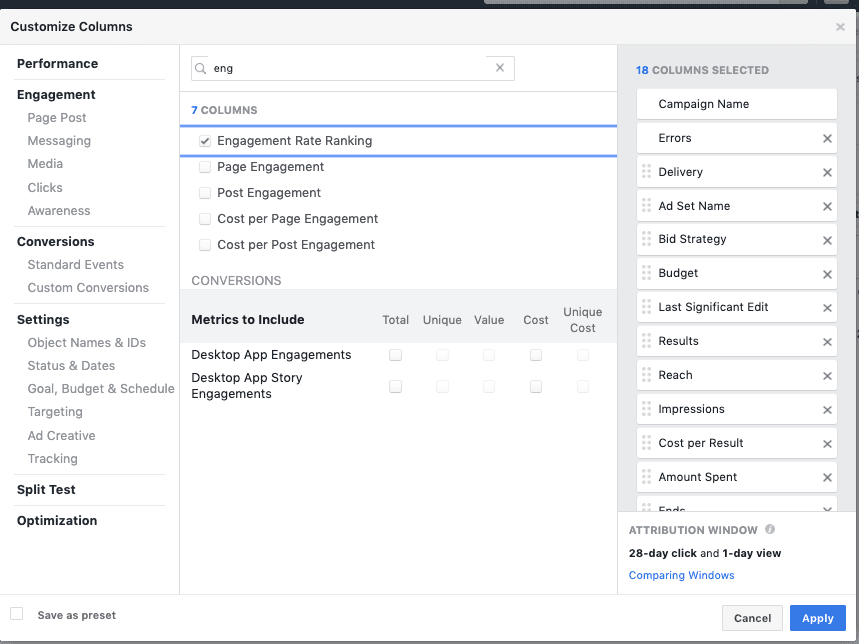Remove the Budget column from selected list
Image resolution: width=859 pixels, height=644 pixels.
click(827, 274)
